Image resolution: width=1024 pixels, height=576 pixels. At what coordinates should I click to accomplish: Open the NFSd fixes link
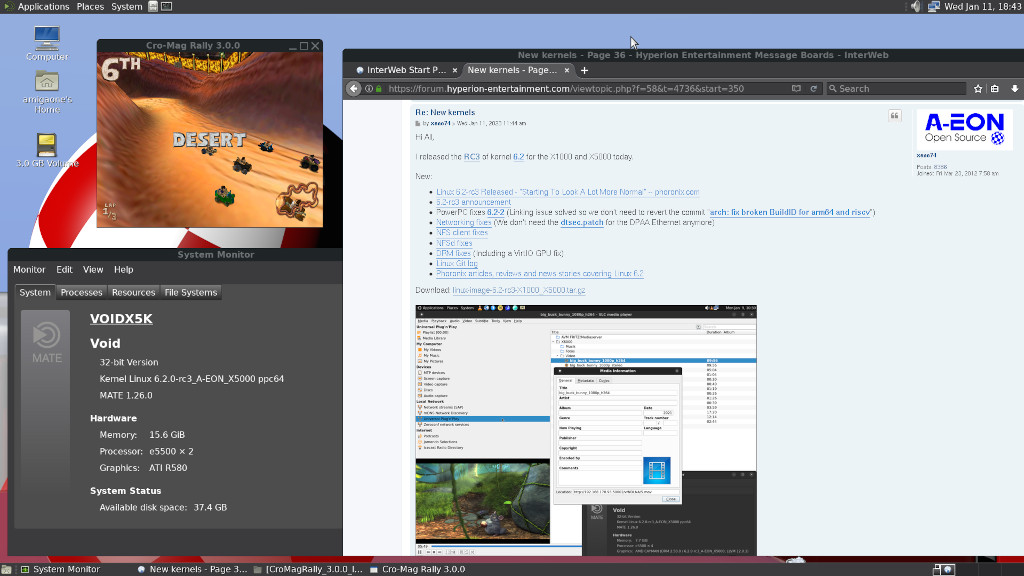pyautogui.click(x=454, y=243)
